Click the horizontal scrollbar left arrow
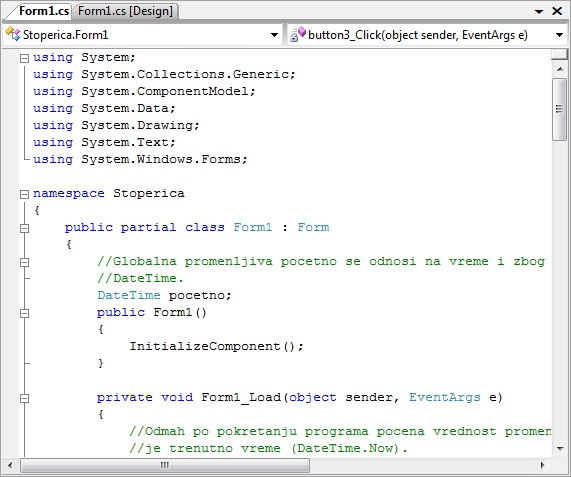The height and width of the screenshot is (477, 571). coord(10,465)
